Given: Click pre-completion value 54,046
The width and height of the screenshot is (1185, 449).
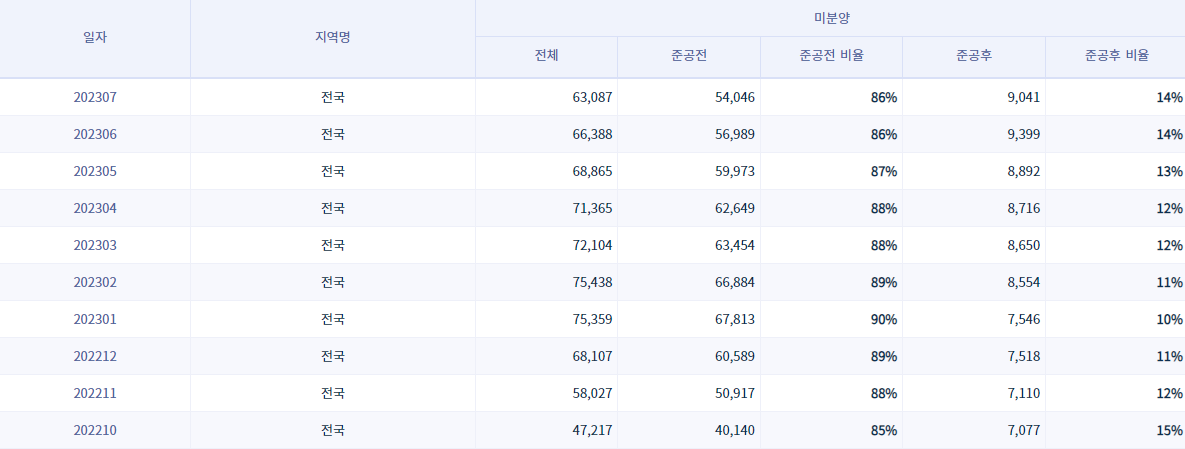Looking at the screenshot, I should click(x=735, y=97).
